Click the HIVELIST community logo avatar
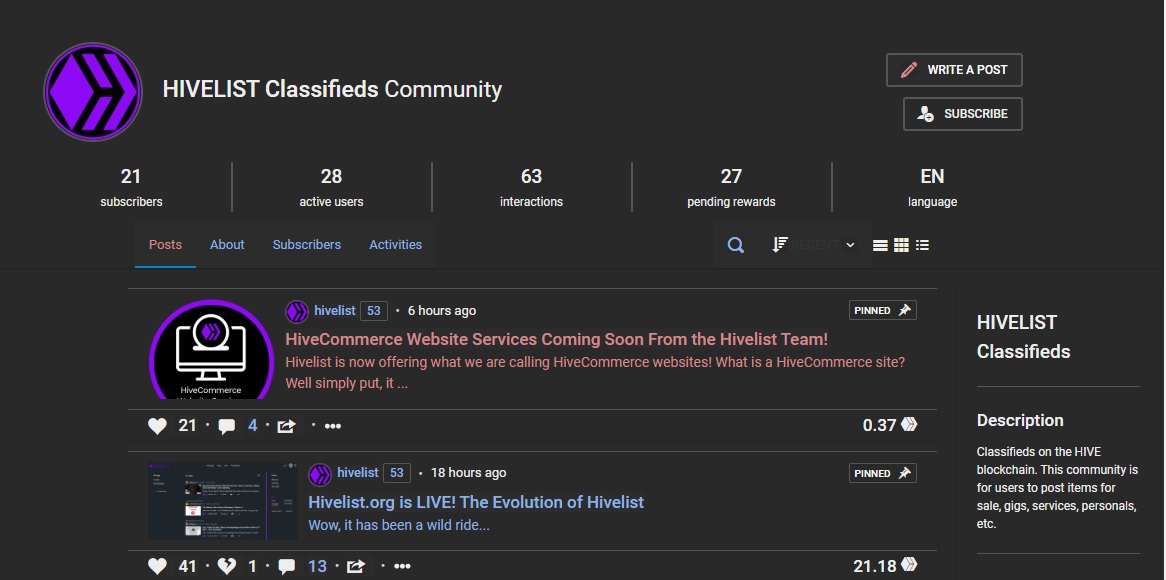Viewport: 1166px width, 580px height. 93,92
